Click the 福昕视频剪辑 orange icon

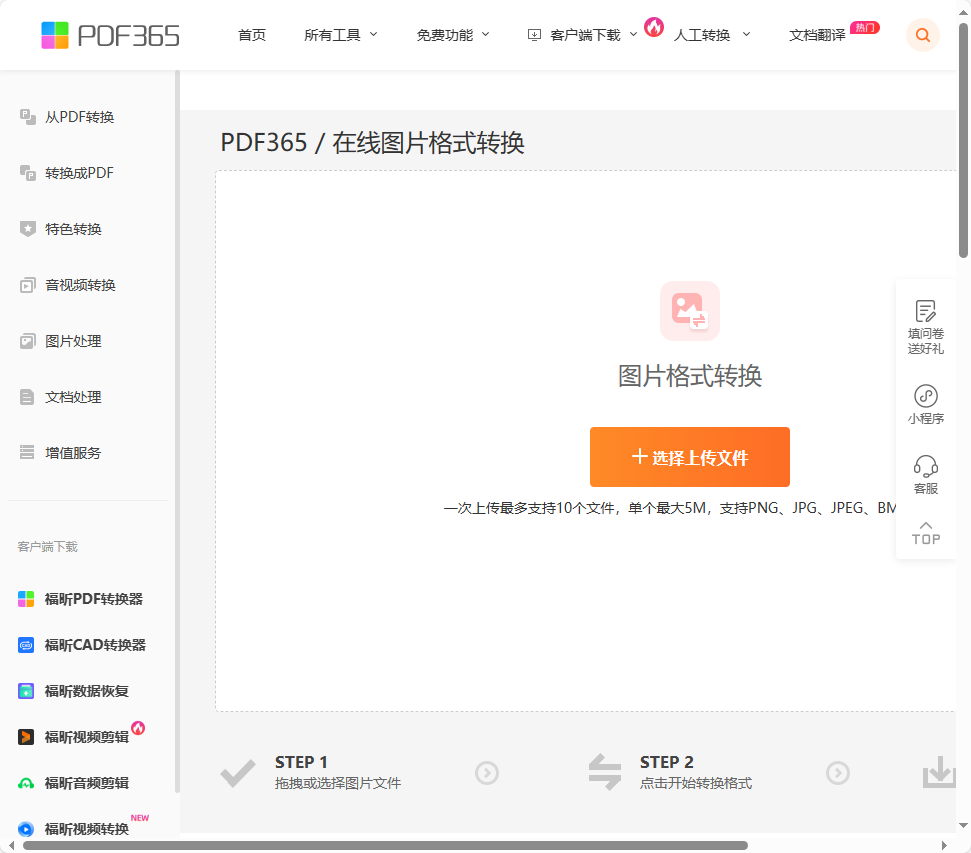tap(26, 737)
